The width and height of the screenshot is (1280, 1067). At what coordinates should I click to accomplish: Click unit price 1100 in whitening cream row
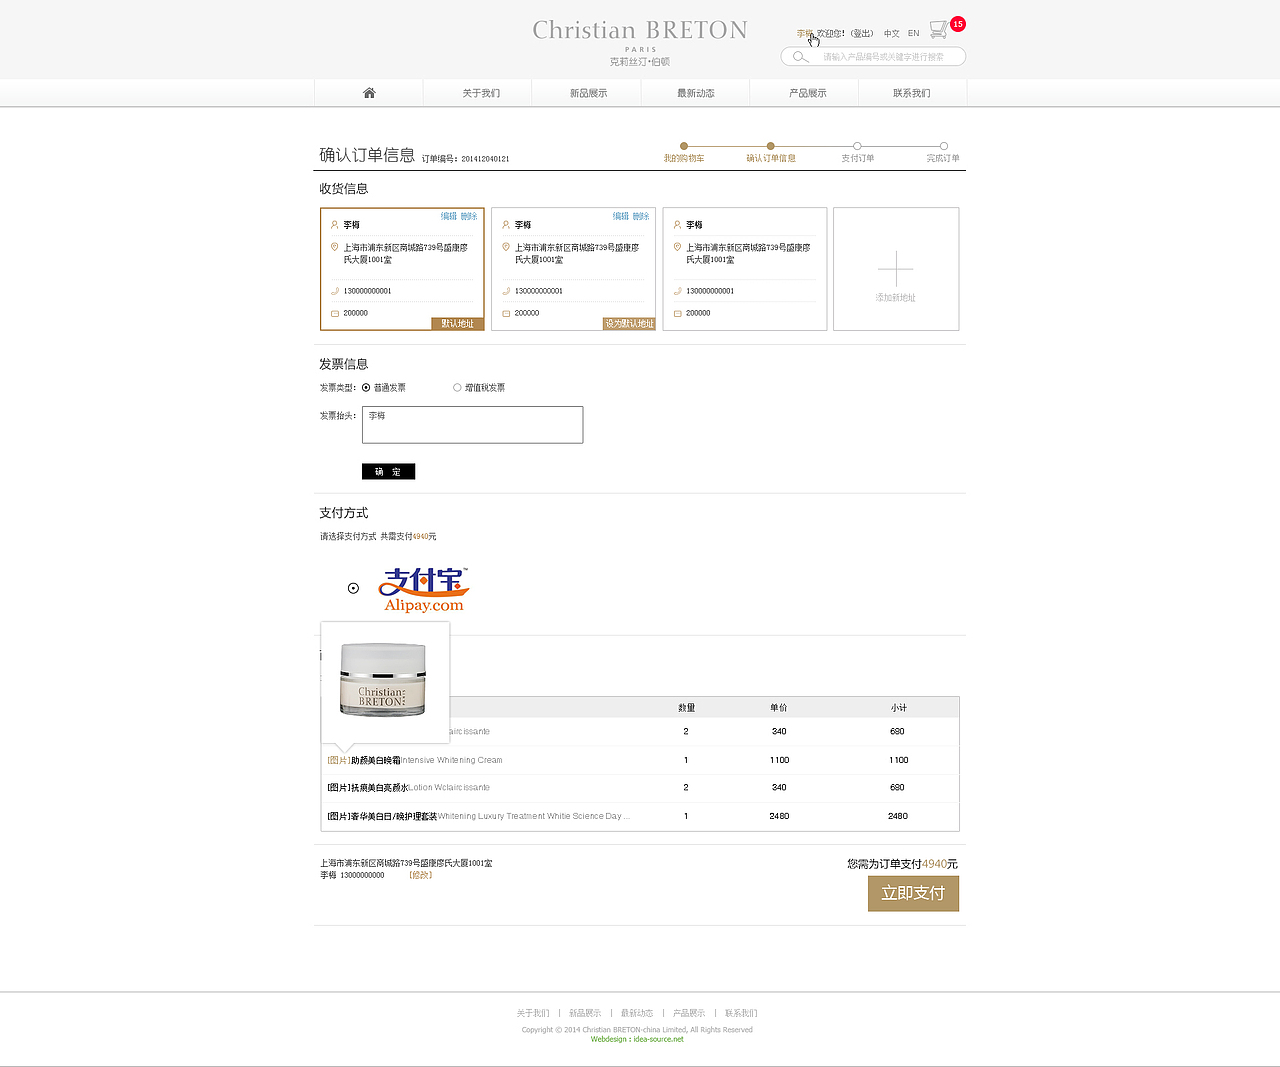pyautogui.click(x=779, y=760)
